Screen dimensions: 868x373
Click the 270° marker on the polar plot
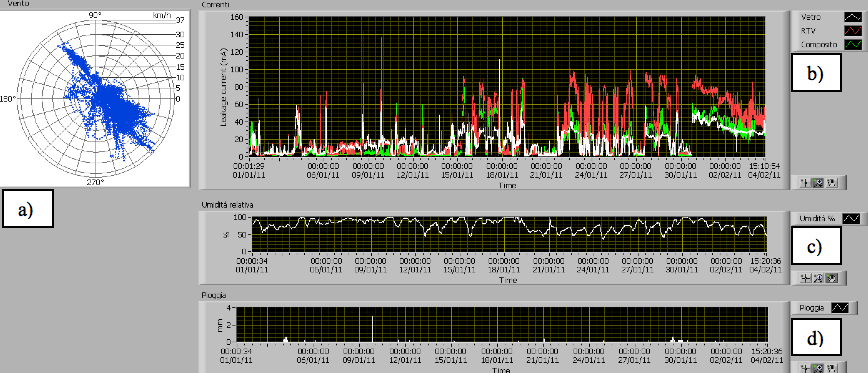click(x=95, y=182)
